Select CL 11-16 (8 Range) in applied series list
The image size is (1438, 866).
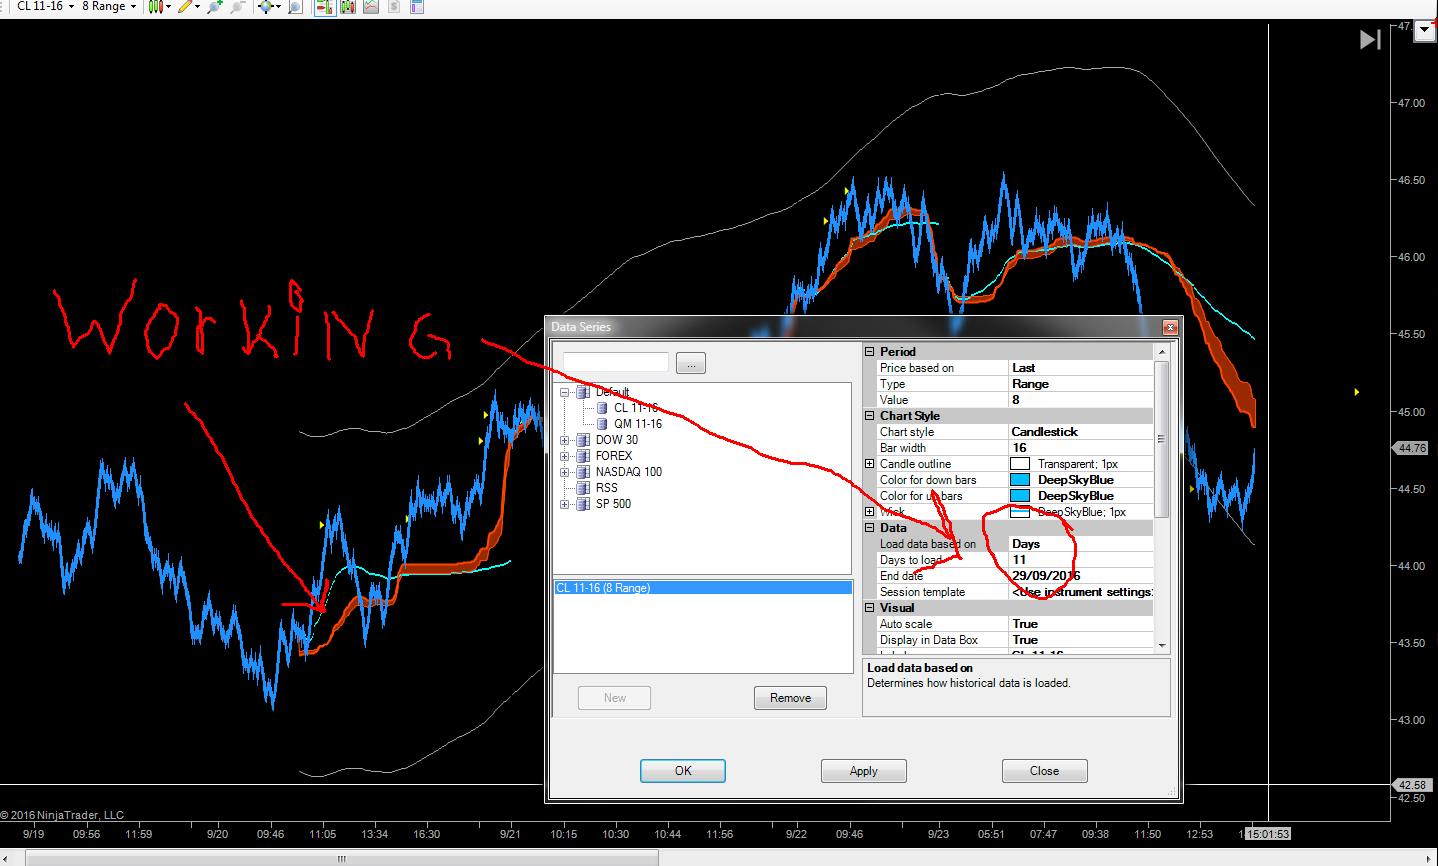703,588
